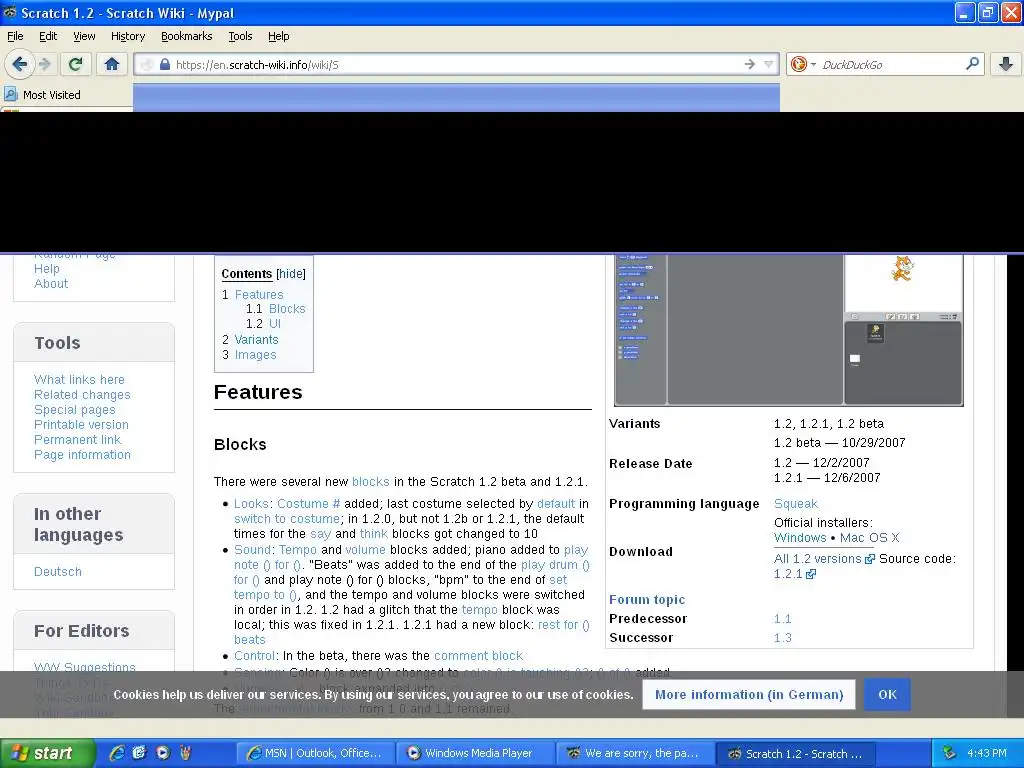
Task: Click the search magnifier icon
Action: pos(972,63)
